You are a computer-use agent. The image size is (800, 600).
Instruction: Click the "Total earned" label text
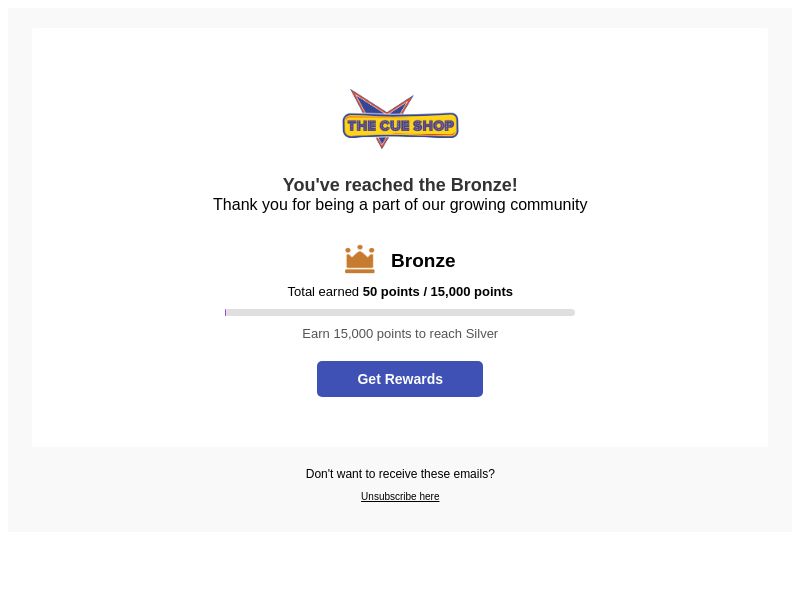323,292
